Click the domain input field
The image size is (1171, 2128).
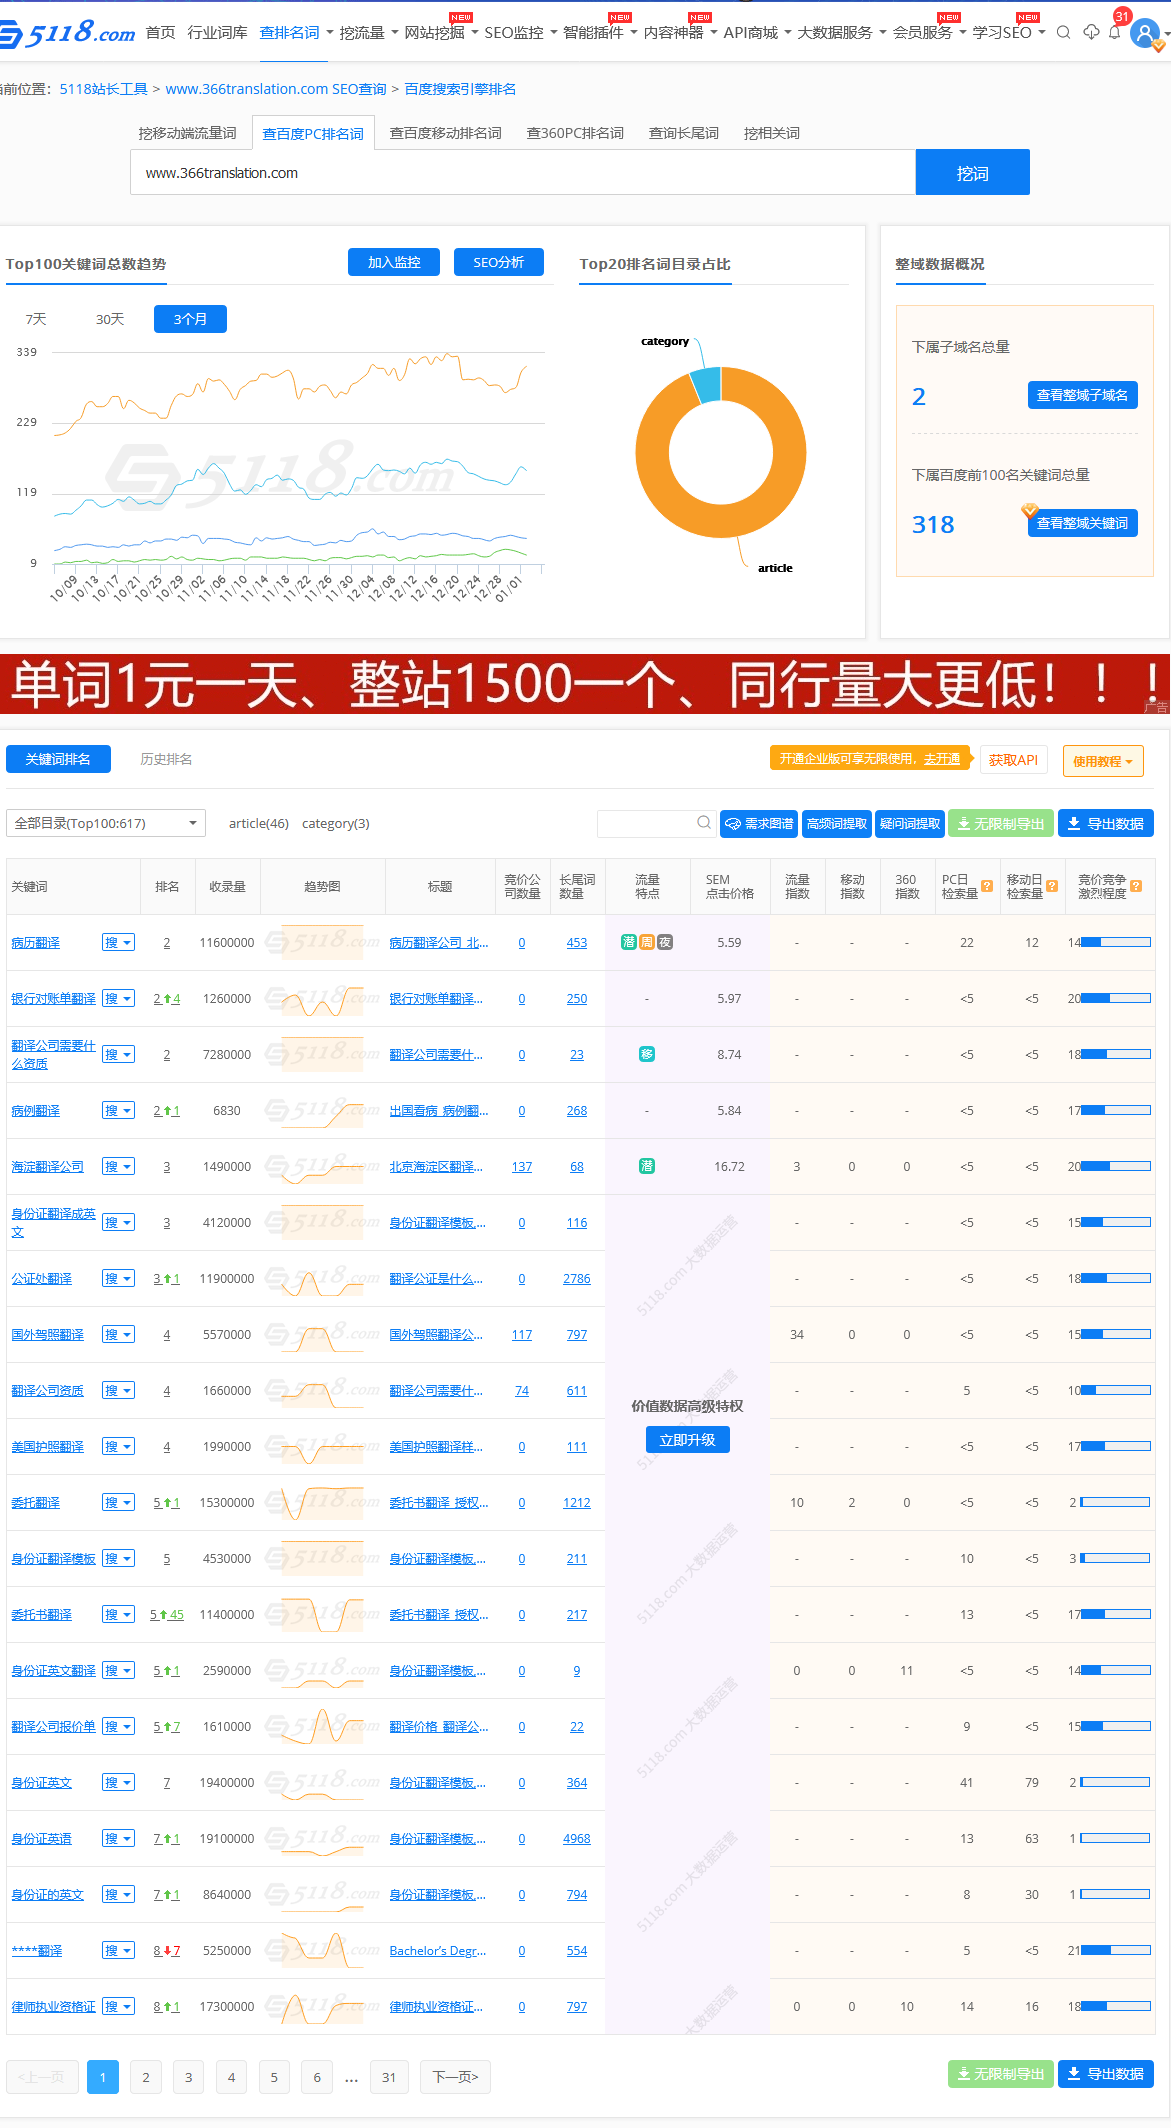[523, 172]
